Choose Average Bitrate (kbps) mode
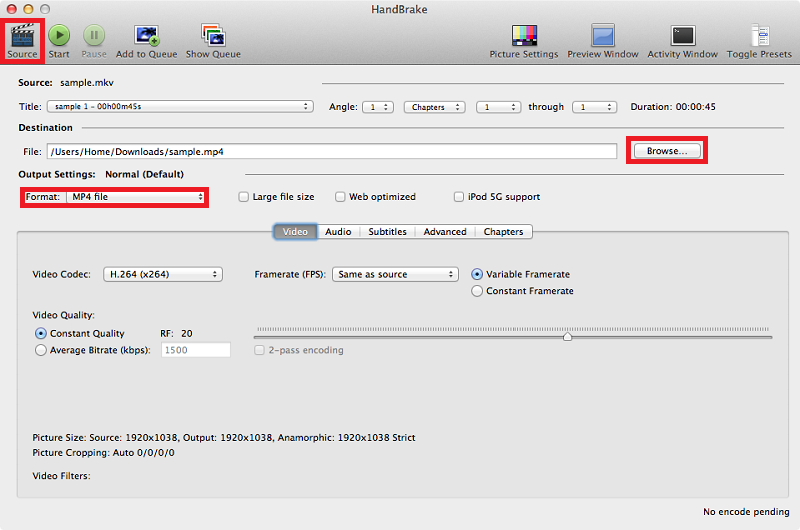This screenshot has width=800, height=530. 41,350
